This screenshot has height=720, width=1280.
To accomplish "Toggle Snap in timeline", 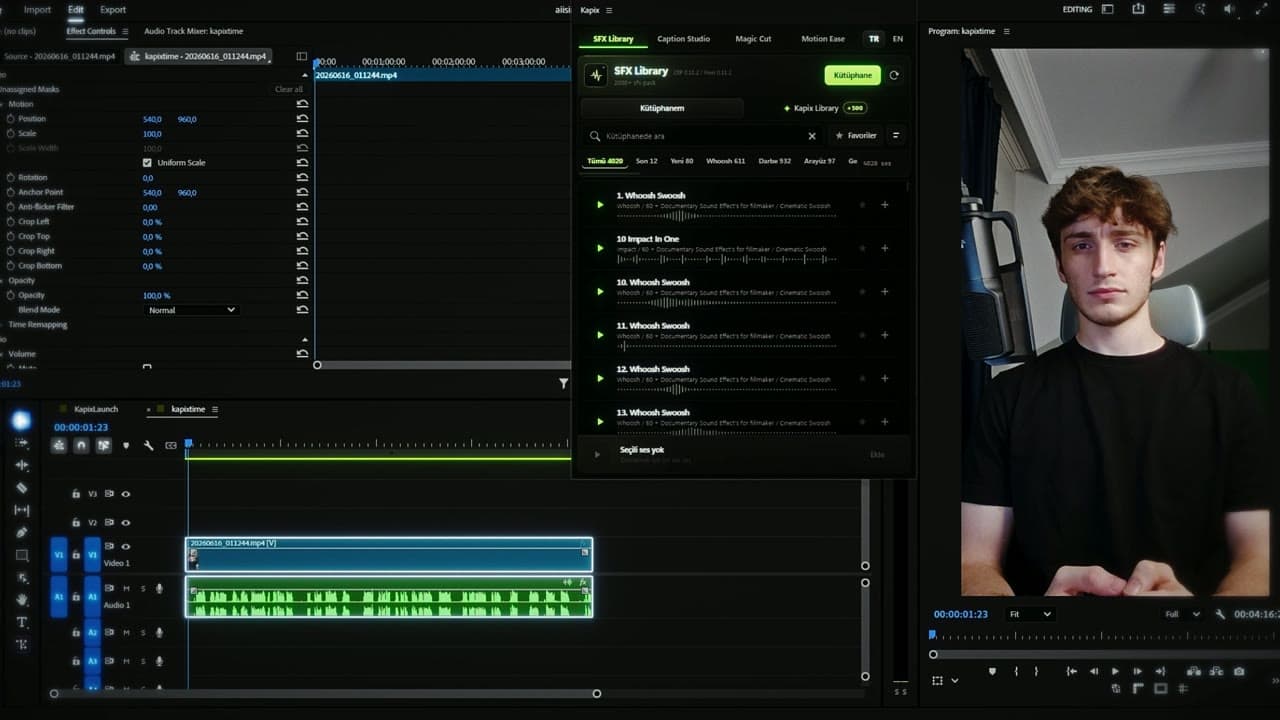I will [81, 445].
